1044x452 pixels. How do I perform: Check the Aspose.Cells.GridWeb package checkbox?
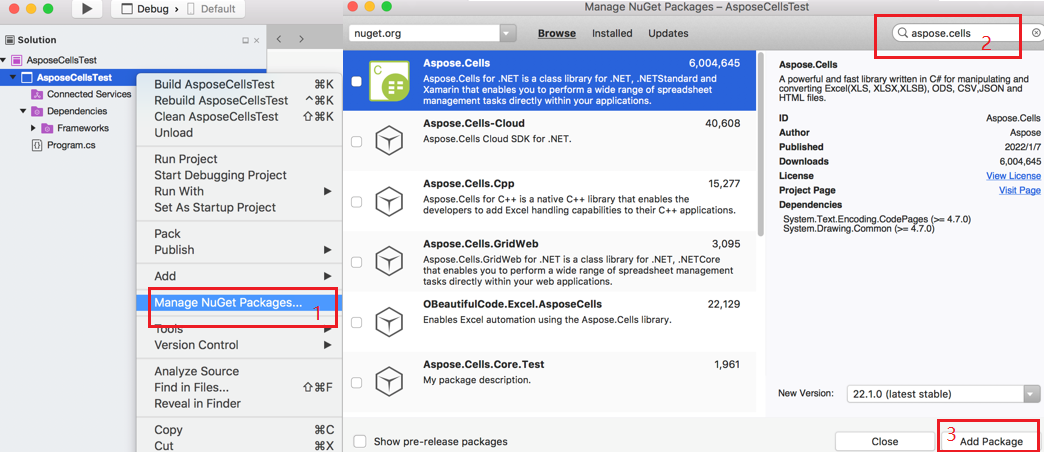pos(357,262)
